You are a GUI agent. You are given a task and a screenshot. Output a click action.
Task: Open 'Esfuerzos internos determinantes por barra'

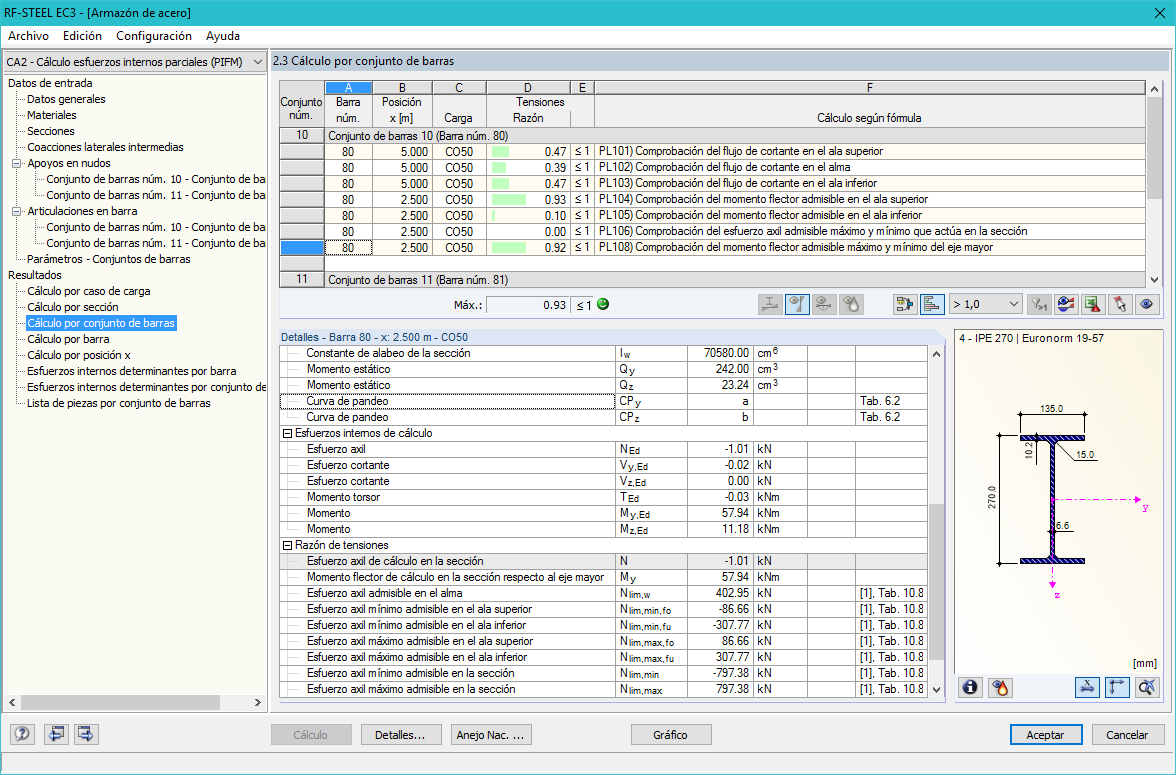(131, 371)
